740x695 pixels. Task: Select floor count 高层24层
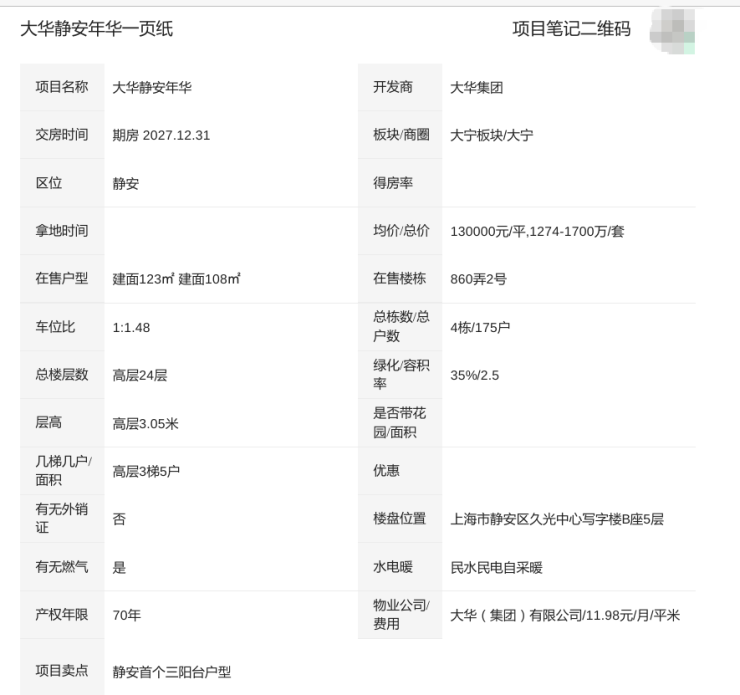(x=140, y=376)
